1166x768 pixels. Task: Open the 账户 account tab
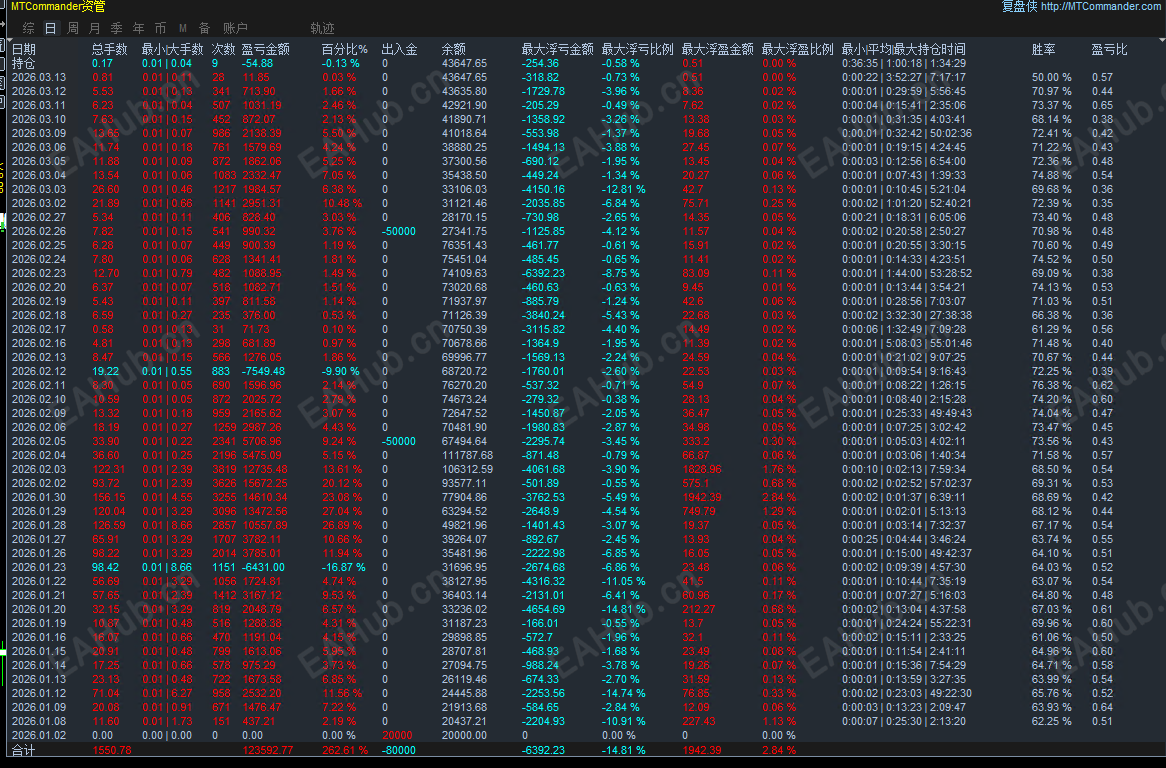(x=235, y=28)
